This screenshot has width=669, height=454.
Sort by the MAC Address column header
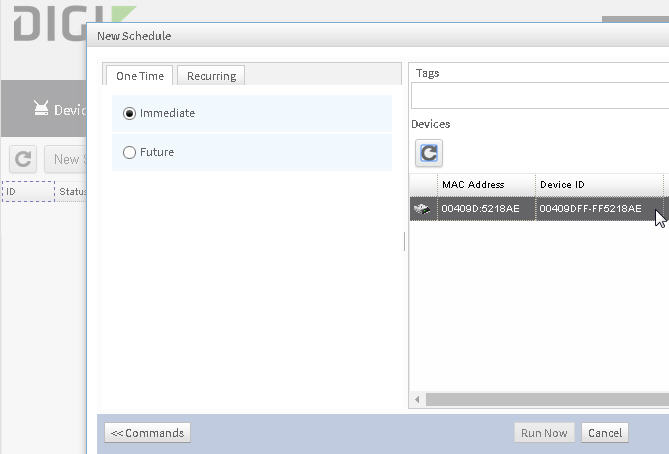point(485,184)
